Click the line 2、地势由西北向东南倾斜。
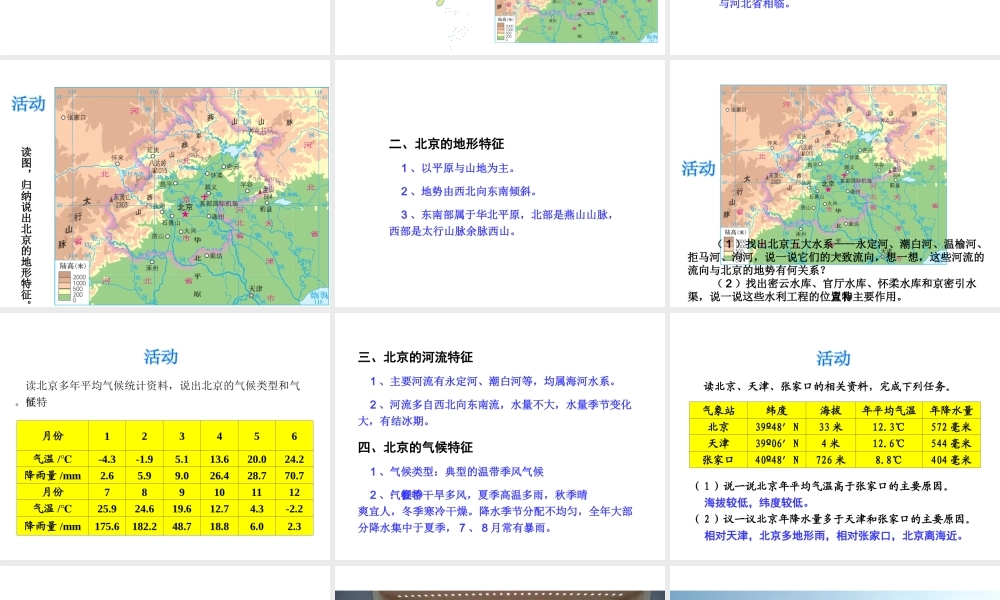 tap(469, 191)
